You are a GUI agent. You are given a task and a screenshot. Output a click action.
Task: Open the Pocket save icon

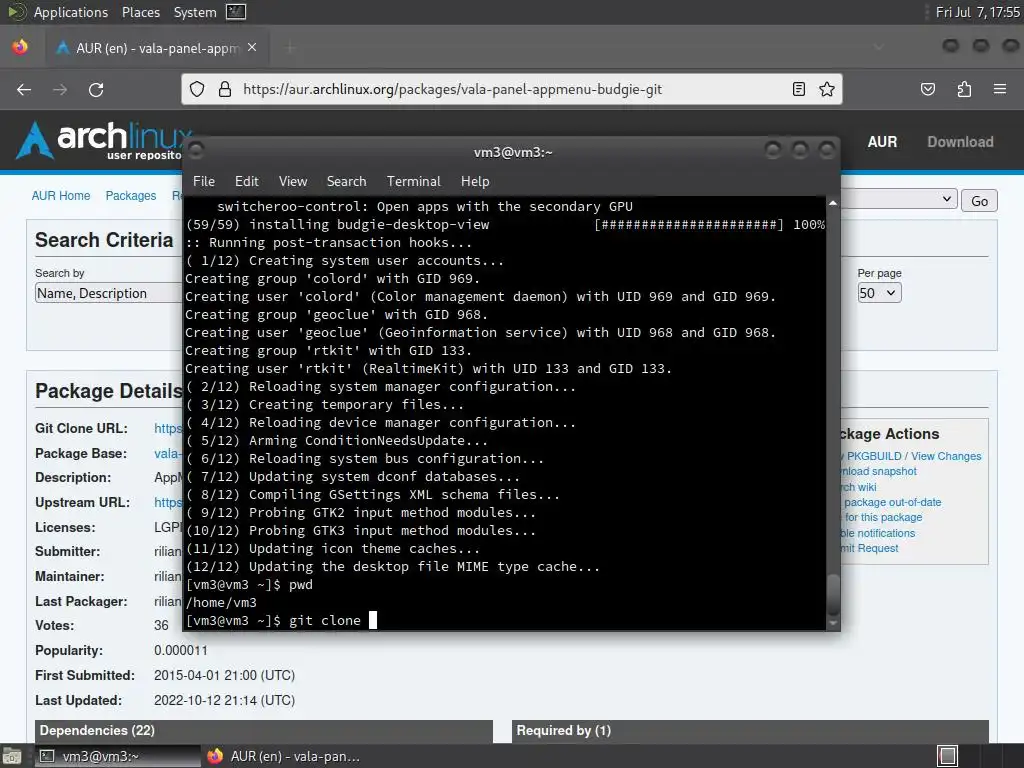[928, 89]
